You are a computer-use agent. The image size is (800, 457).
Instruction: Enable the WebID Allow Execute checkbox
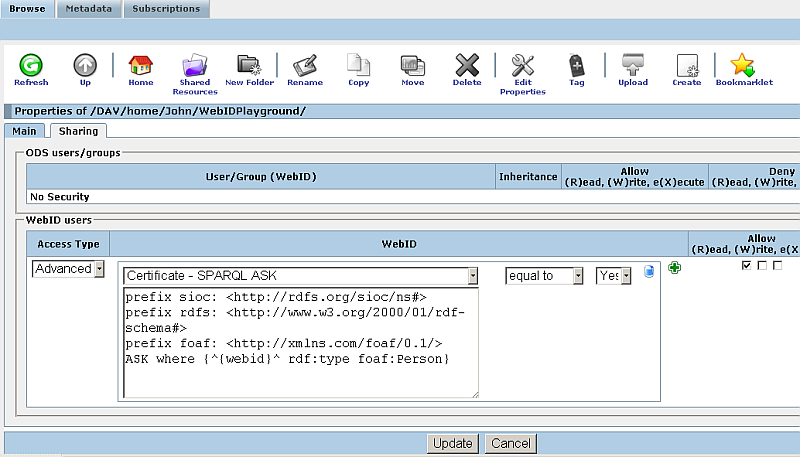(x=777, y=266)
